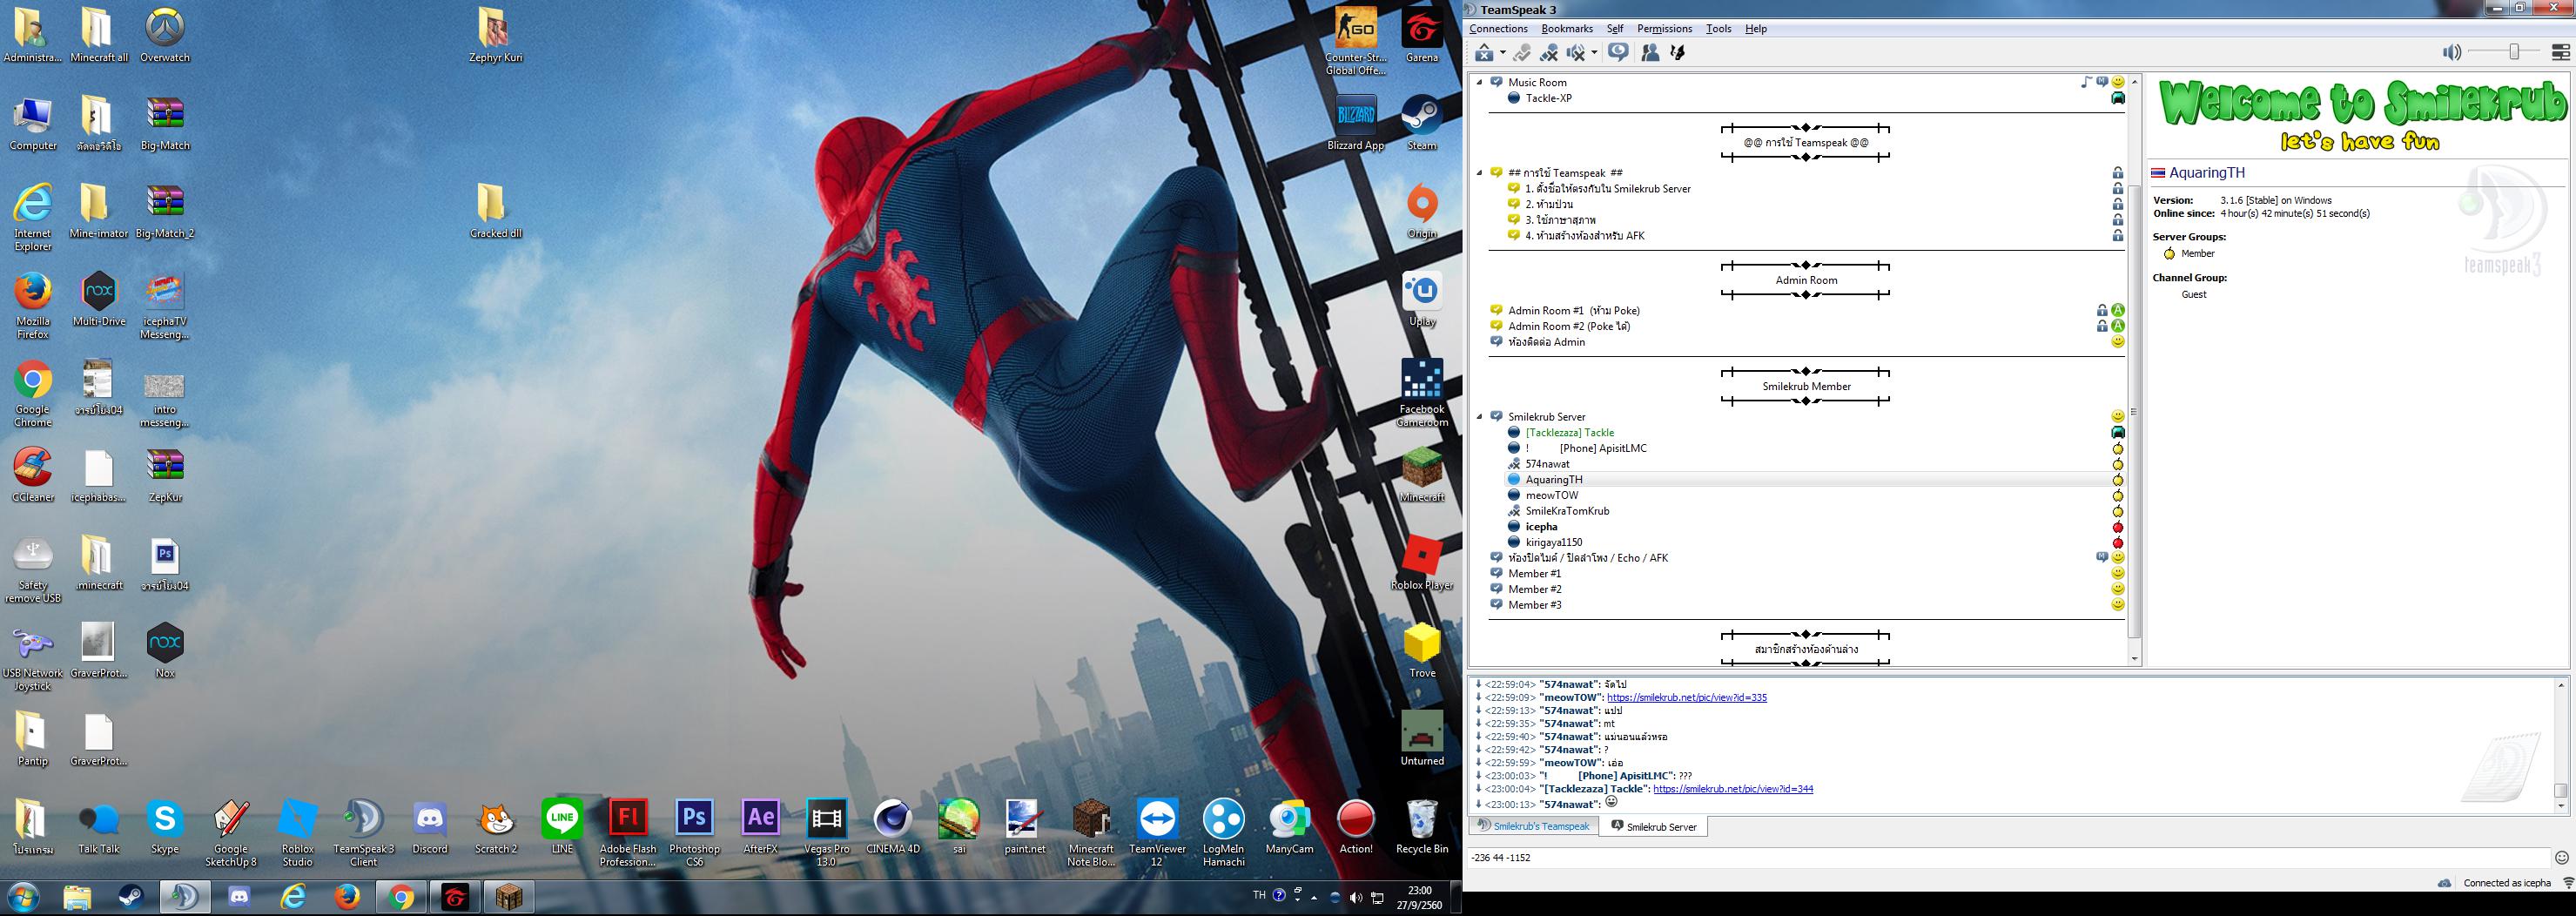Open Google Chrome from the taskbar
Screen dimensions: 2576x916
(401, 897)
